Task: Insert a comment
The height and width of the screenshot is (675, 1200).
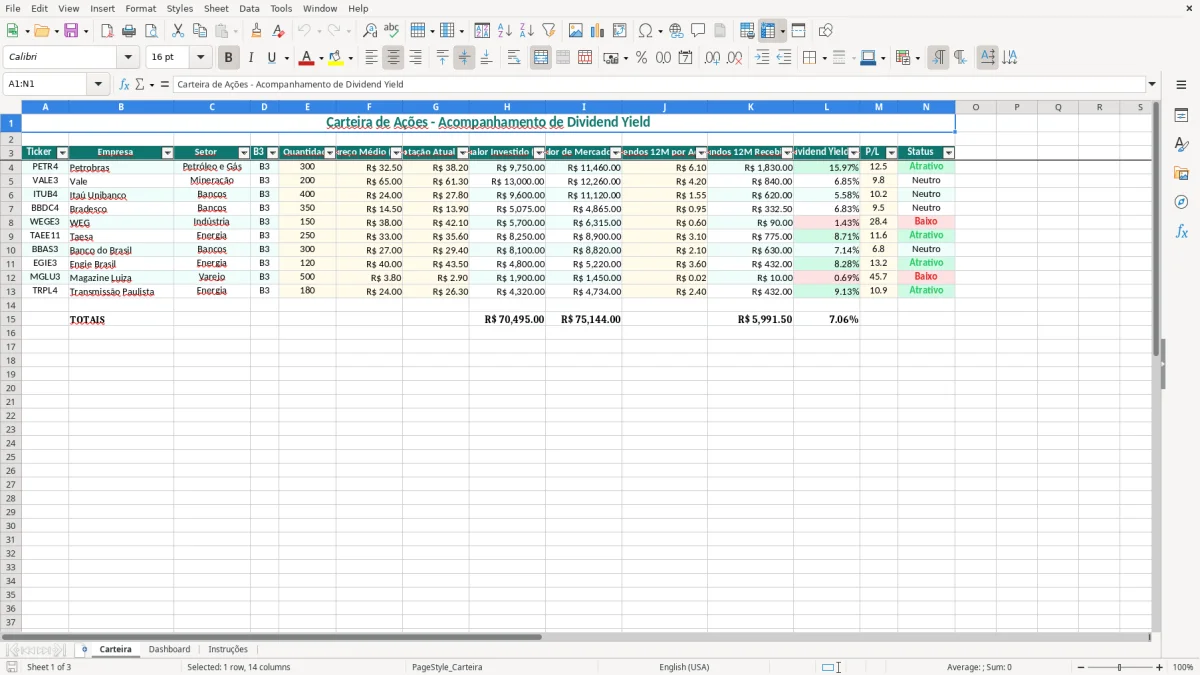Action: coord(698,31)
